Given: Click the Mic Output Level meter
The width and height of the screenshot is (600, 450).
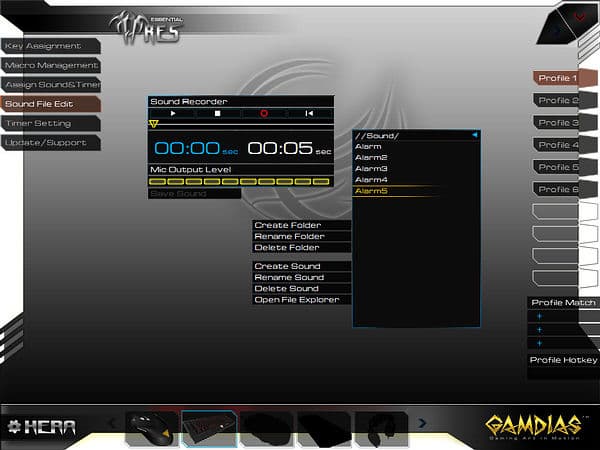Looking at the screenshot, I should pyautogui.click(x=240, y=181).
